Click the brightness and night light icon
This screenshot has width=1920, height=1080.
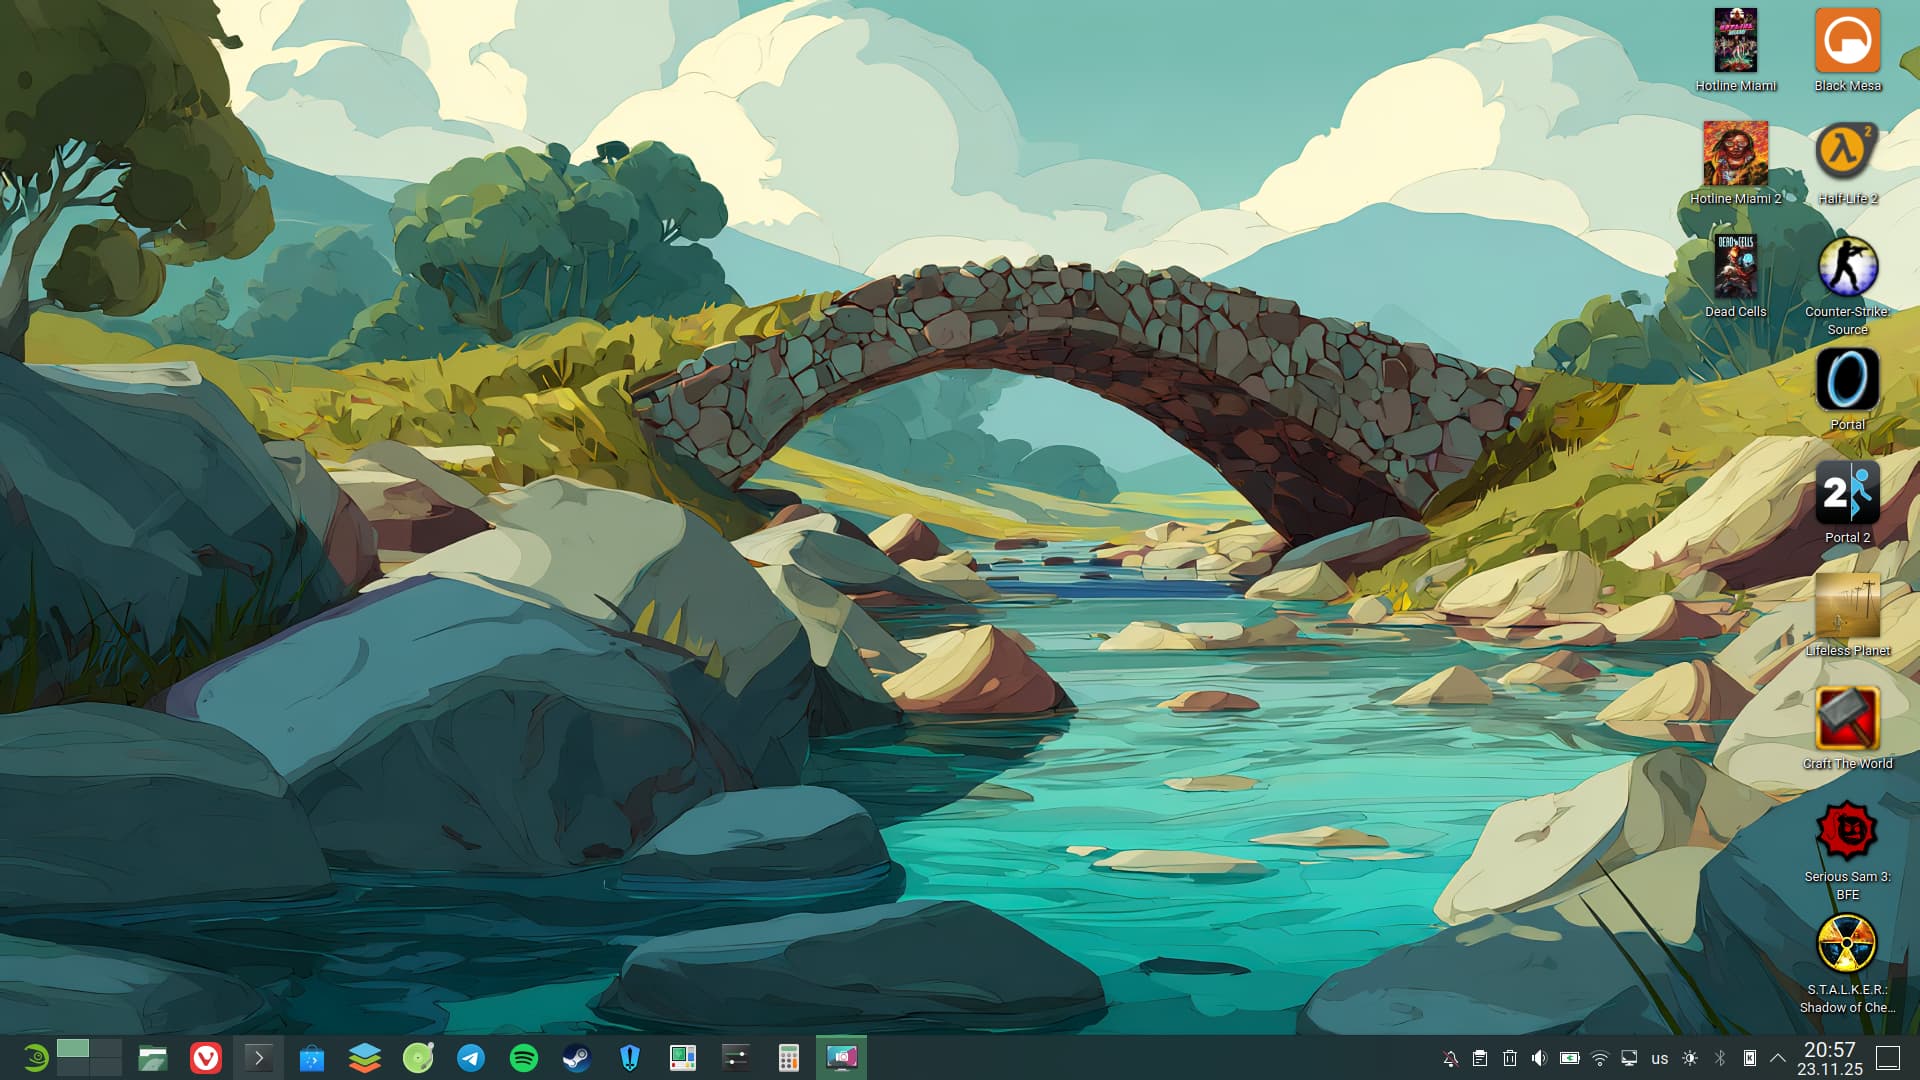pyautogui.click(x=1690, y=1058)
